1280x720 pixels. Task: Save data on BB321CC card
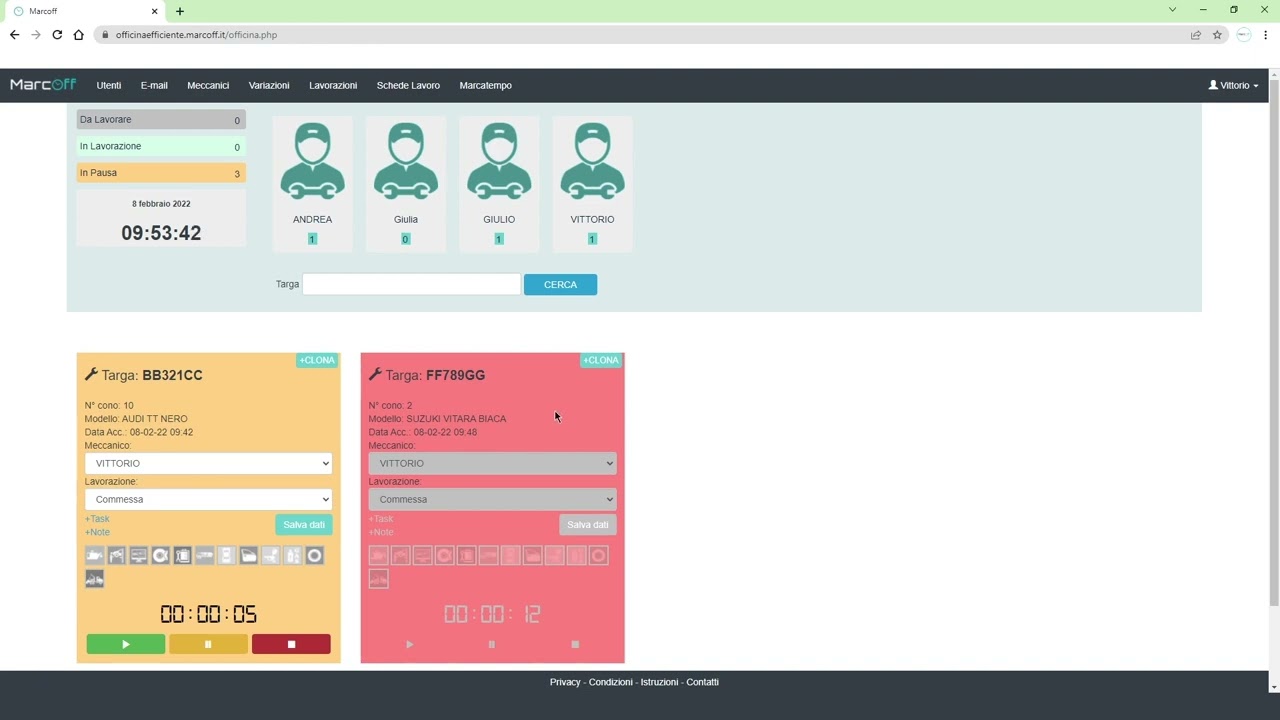click(x=304, y=525)
